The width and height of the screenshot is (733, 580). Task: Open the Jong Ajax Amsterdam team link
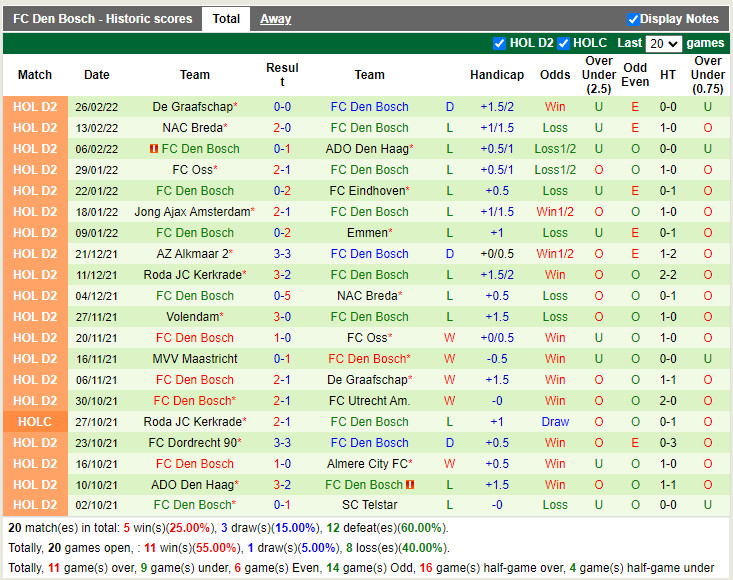pyautogui.click(x=191, y=212)
